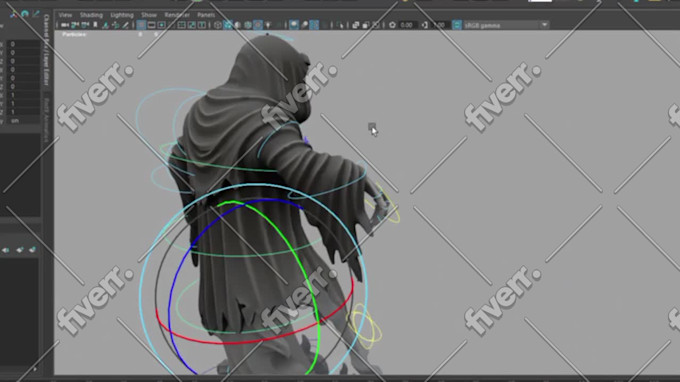Click the Exposure reset icon
Viewport: 680px width, 382px height.
pos(392,25)
